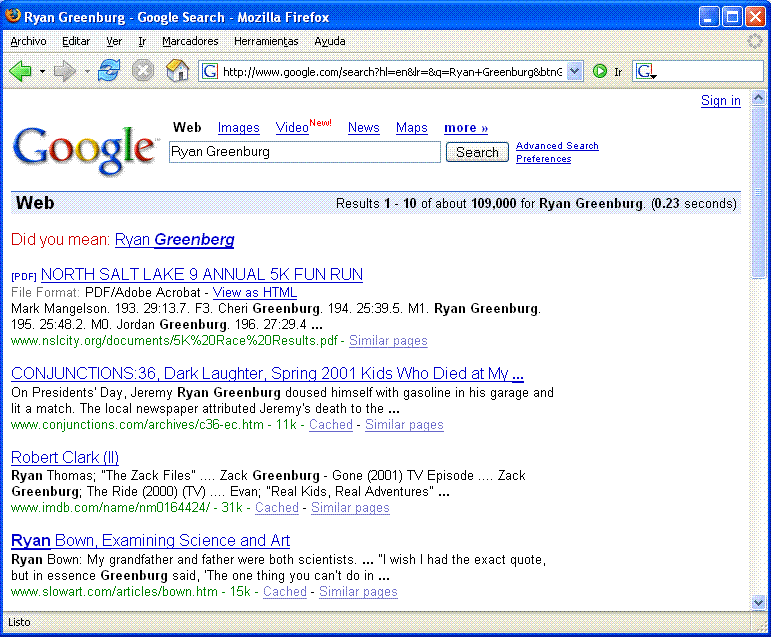Image resolution: width=771 pixels, height=637 pixels.
Task: Open Similar pages for conjunctions.com result
Action: [x=404, y=425]
